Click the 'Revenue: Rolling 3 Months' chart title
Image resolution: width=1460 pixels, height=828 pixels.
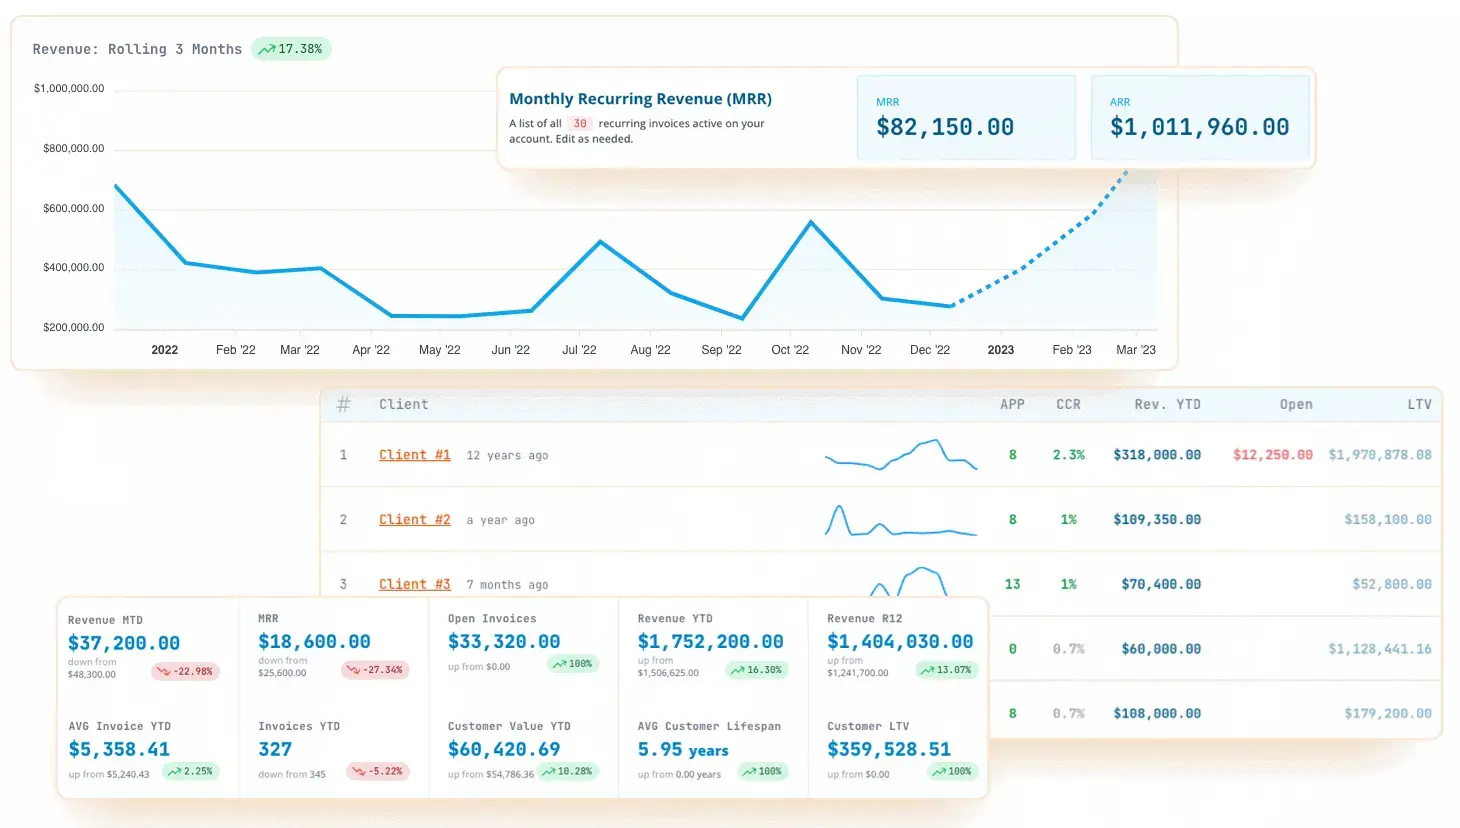pyautogui.click(x=137, y=49)
